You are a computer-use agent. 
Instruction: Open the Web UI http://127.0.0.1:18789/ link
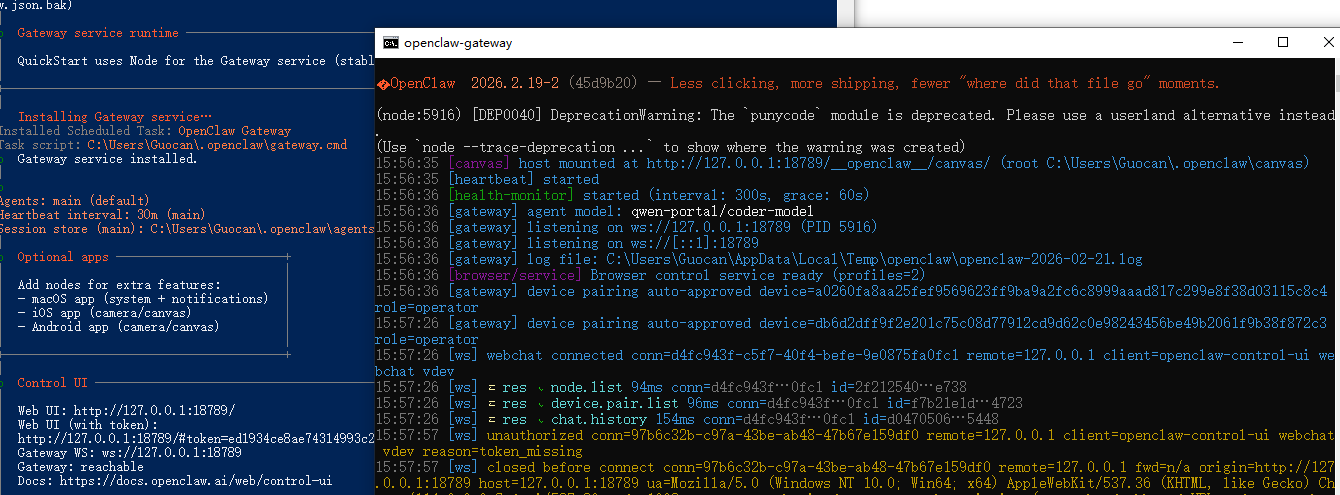[153, 411]
